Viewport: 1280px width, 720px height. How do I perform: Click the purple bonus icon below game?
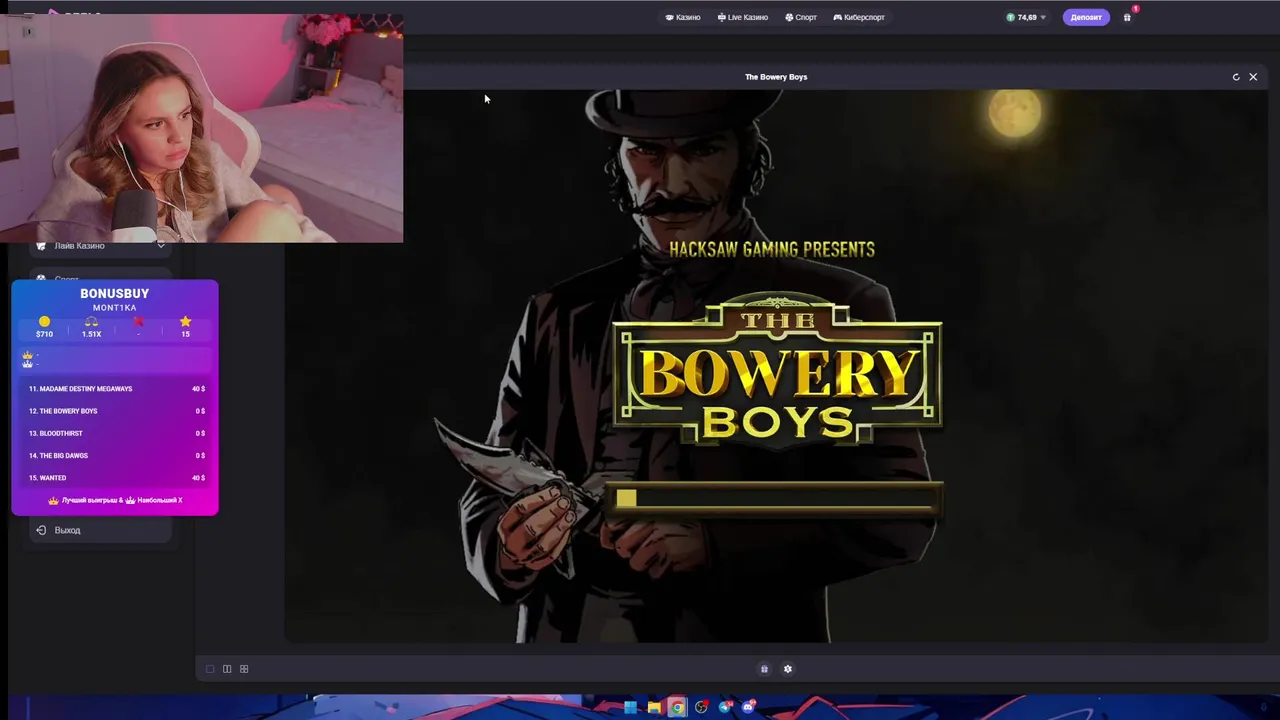click(x=764, y=669)
